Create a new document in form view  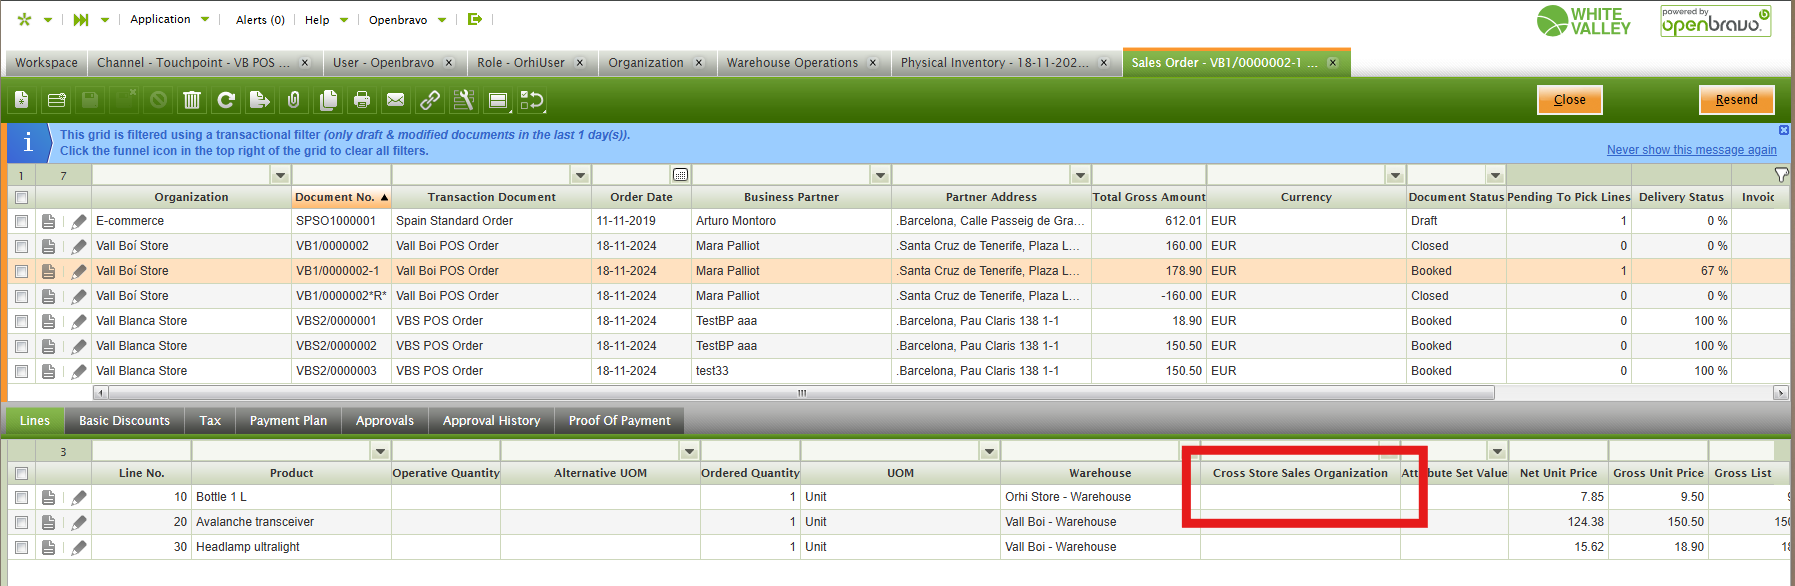pyautogui.click(x=22, y=100)
